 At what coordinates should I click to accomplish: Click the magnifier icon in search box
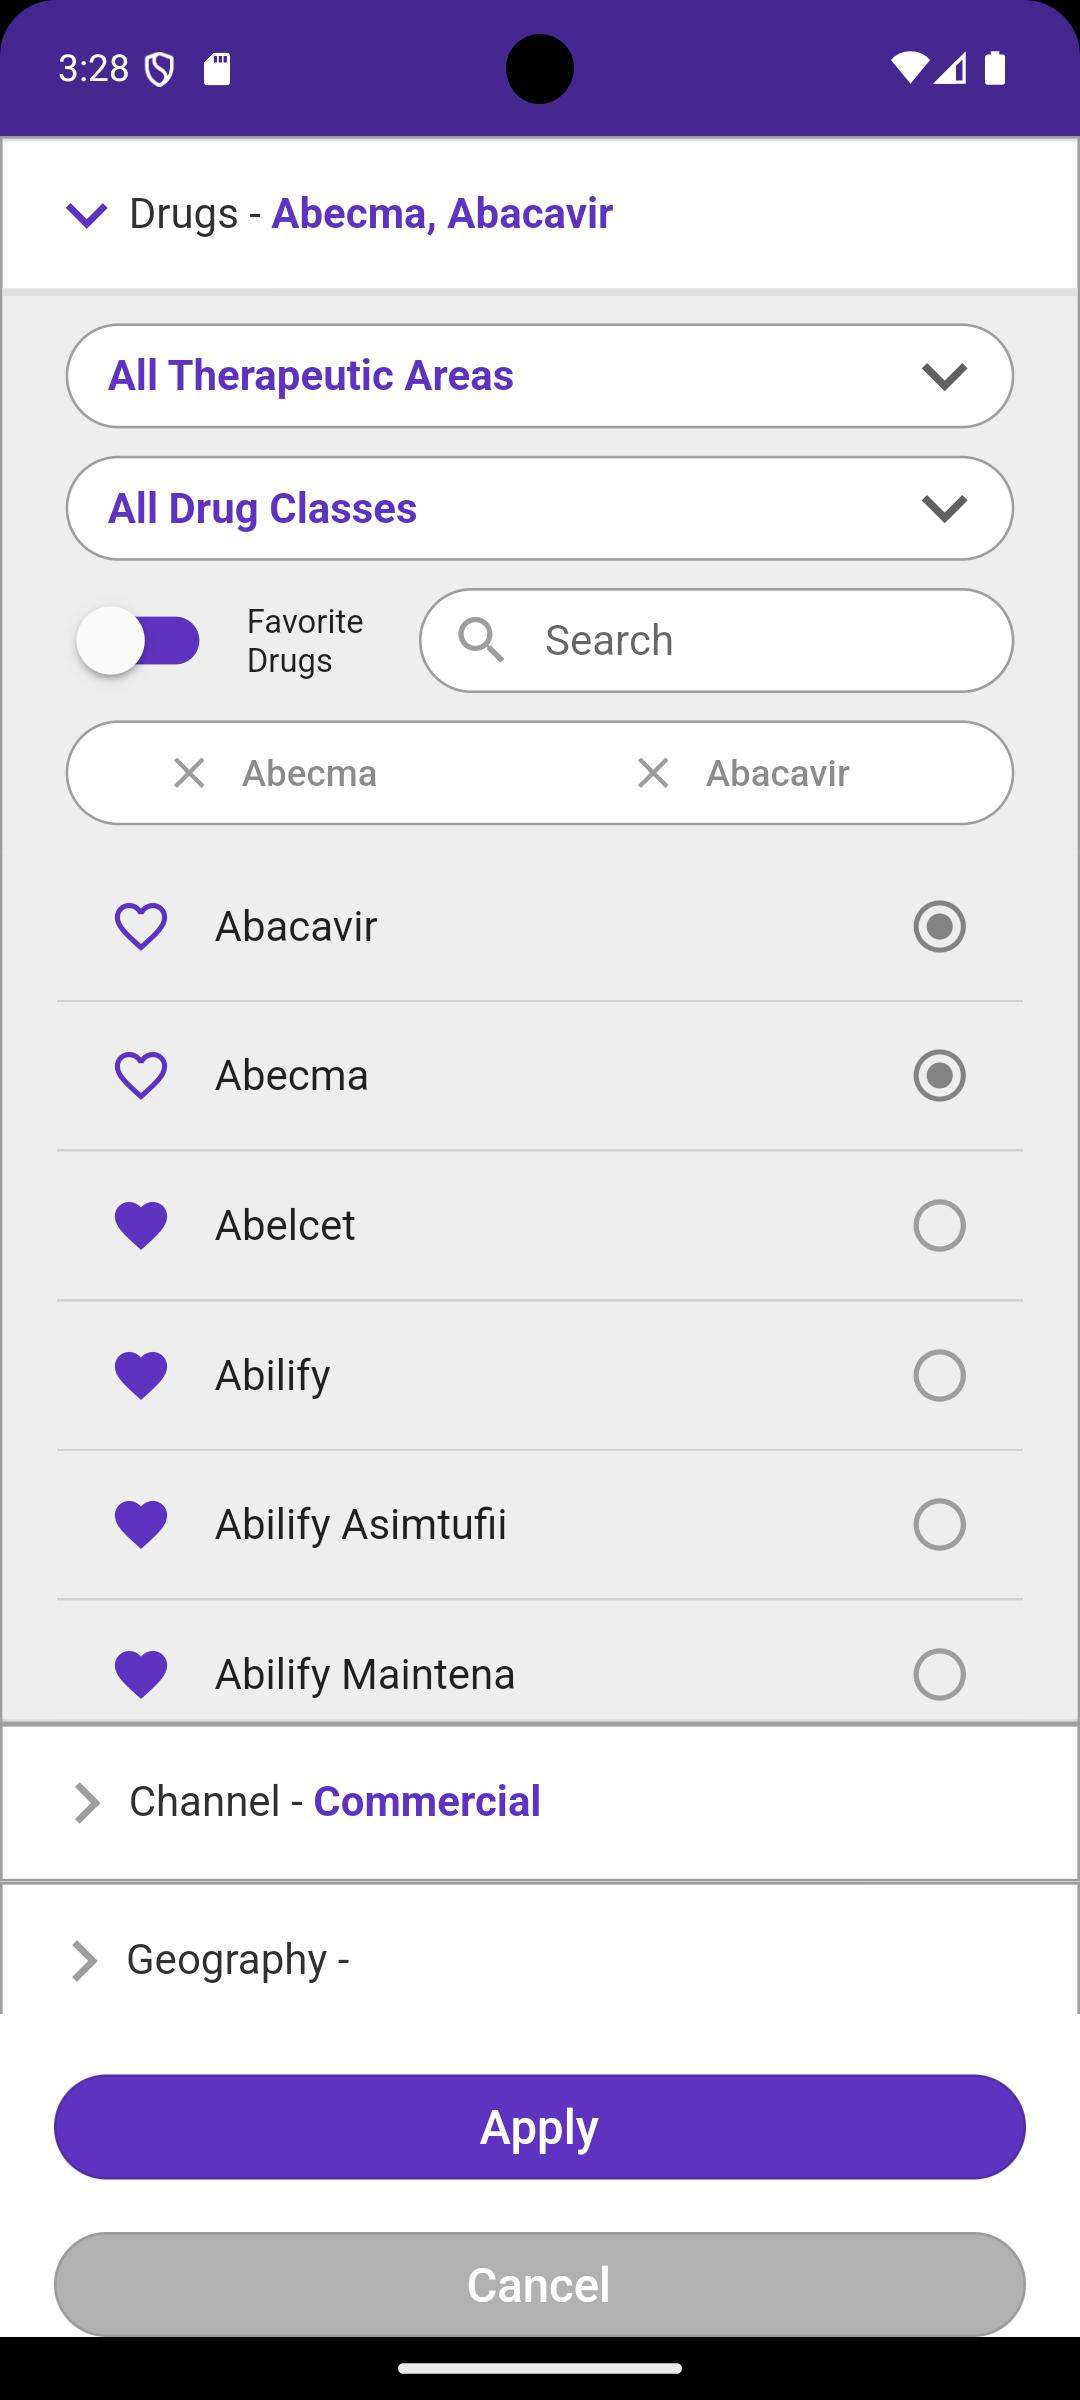(x=481, y=640)
